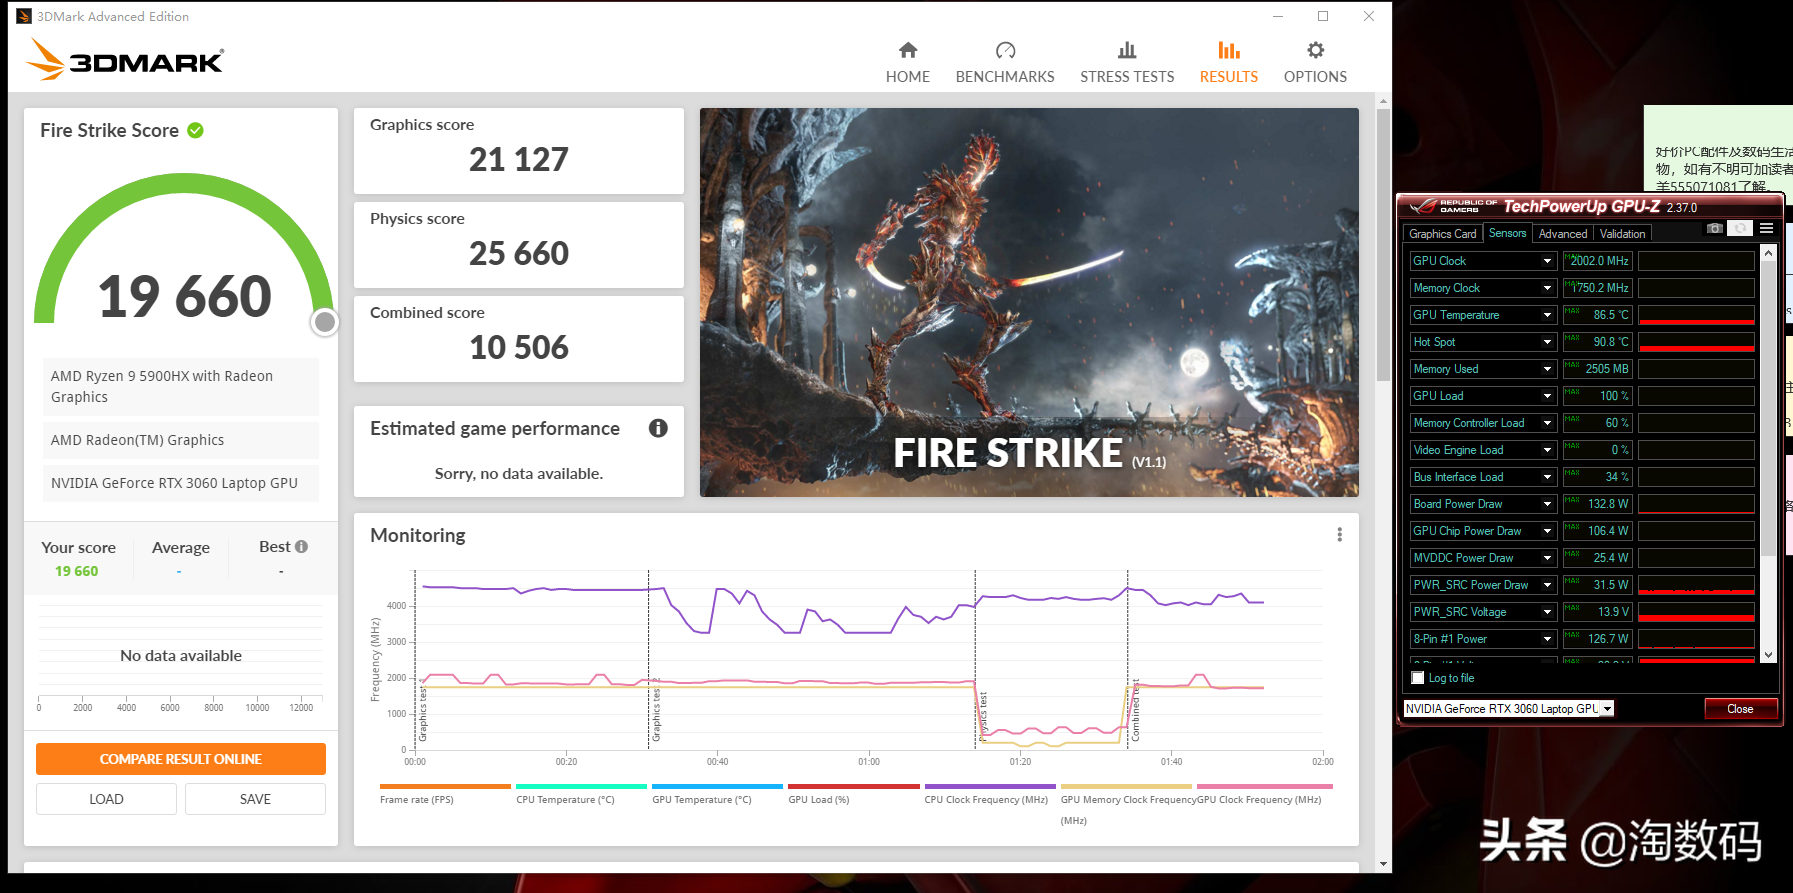Click the Graphics score value 21 127
The width and height of the screenshot is (1793, 893).
[x=519, y=159]
